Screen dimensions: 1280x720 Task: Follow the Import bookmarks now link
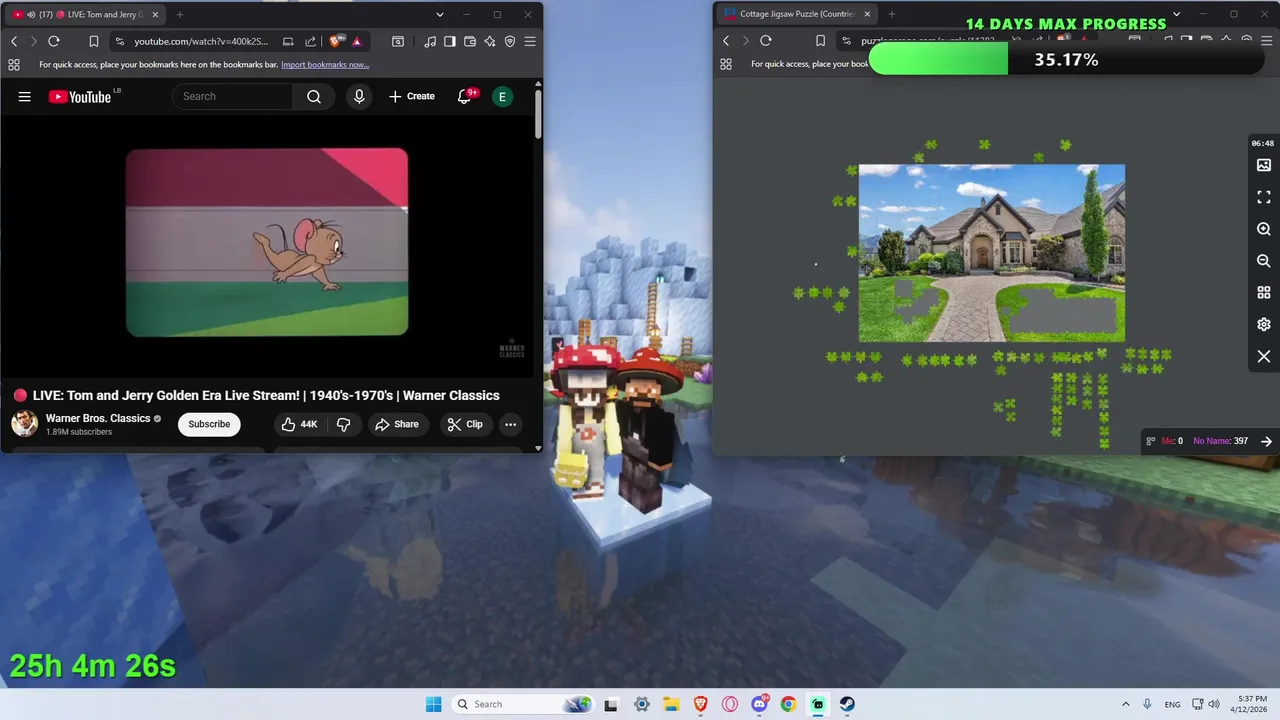(325, 64)
